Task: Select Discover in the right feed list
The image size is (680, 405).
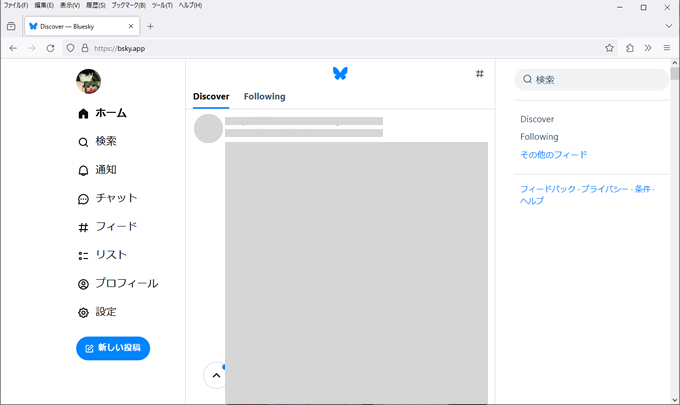Action: (x=537, y=119)
